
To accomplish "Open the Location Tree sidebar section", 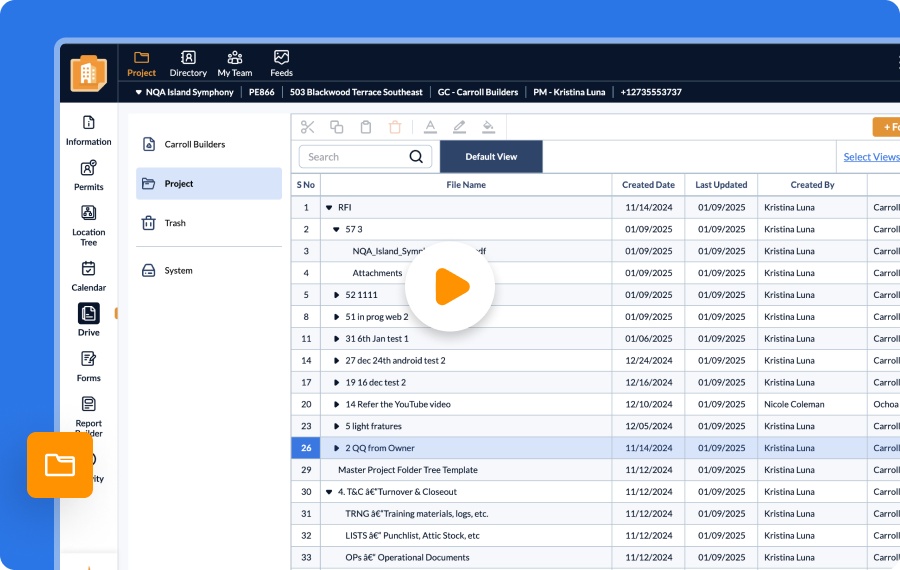I will pos(88,226).
